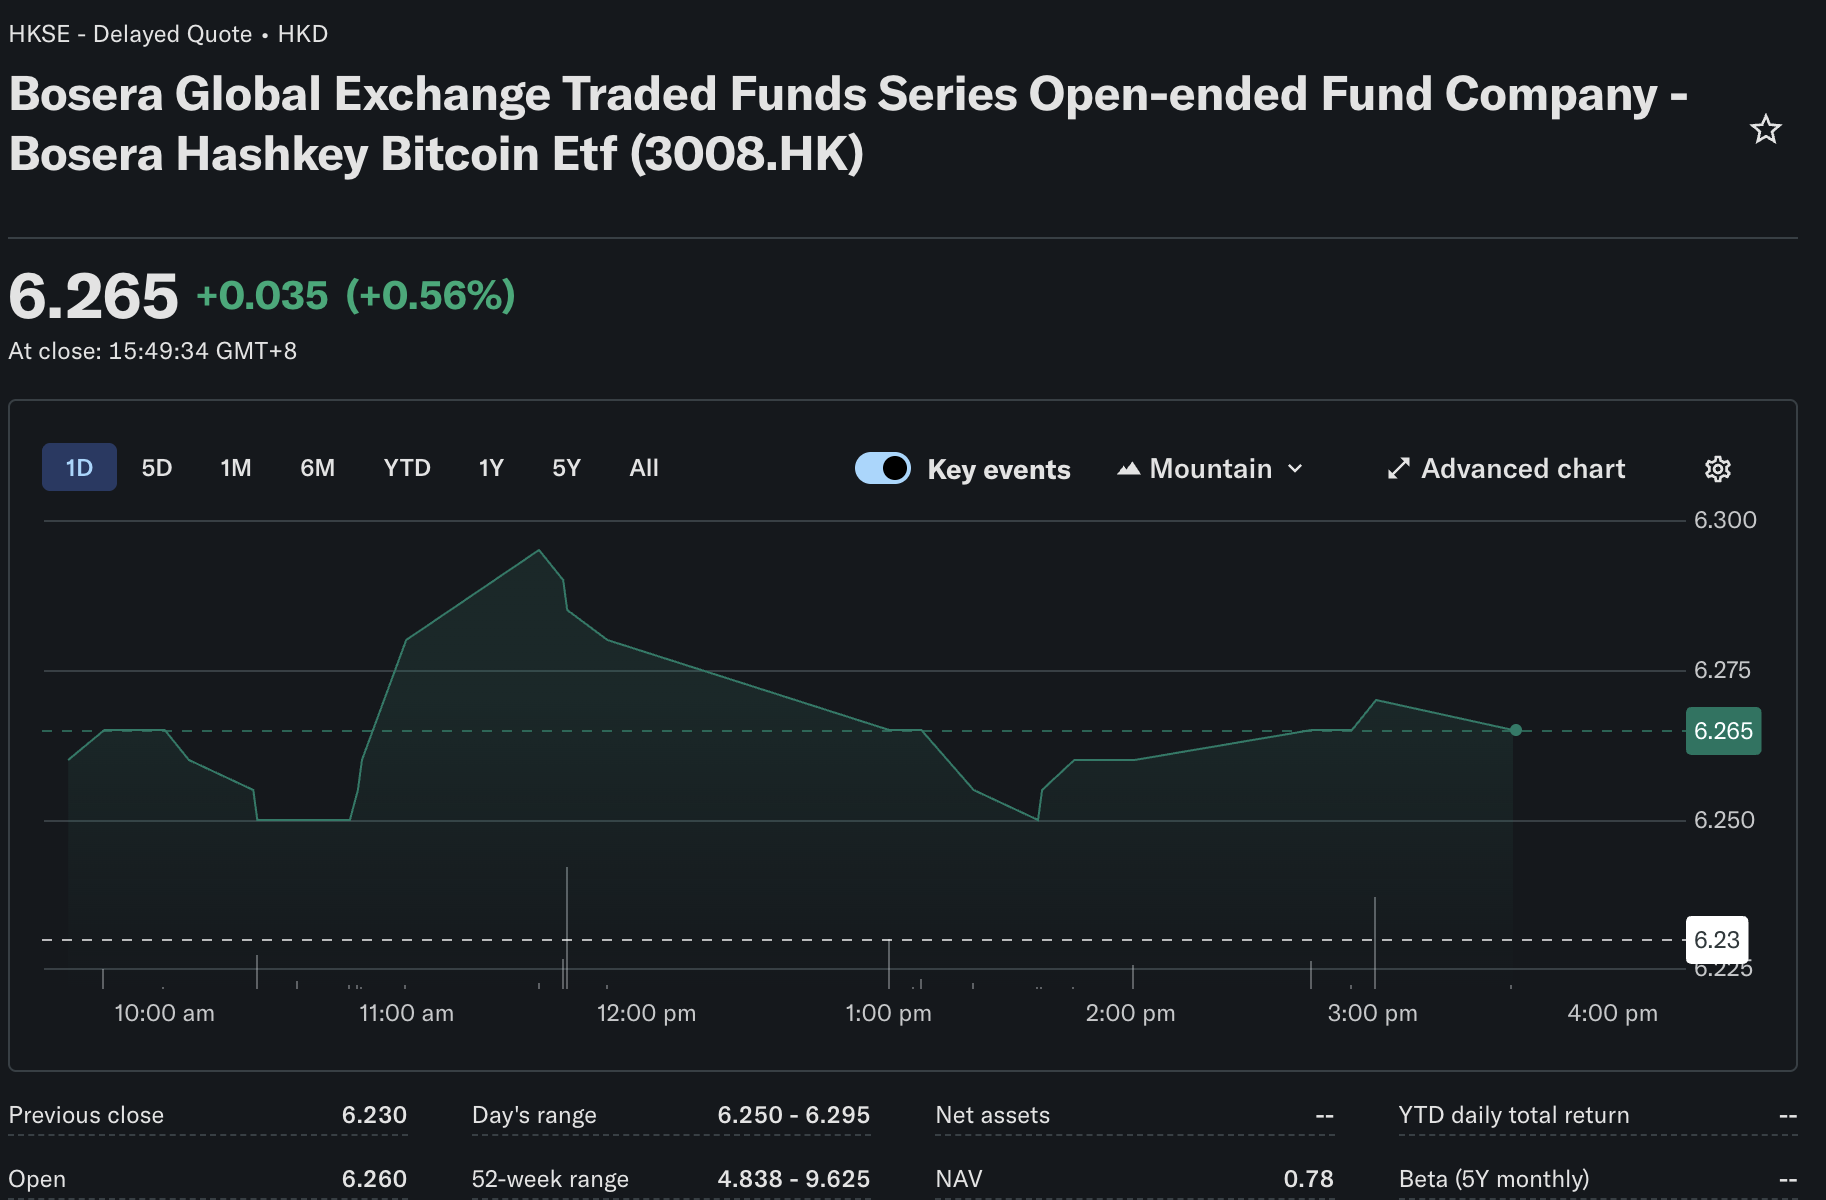Click the (+0.56%) percent change
Image resolution: width=1826 pixels, height=1200 pixels.
(430, 295)
